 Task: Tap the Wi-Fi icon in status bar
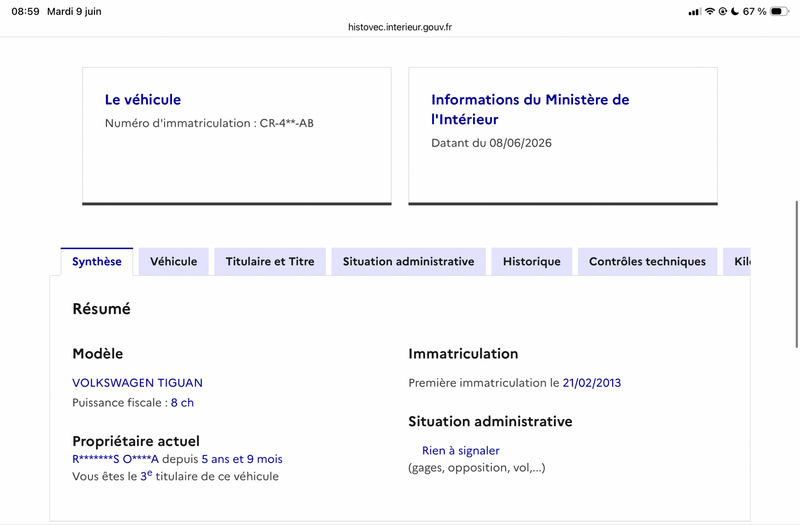click(710, 11)
